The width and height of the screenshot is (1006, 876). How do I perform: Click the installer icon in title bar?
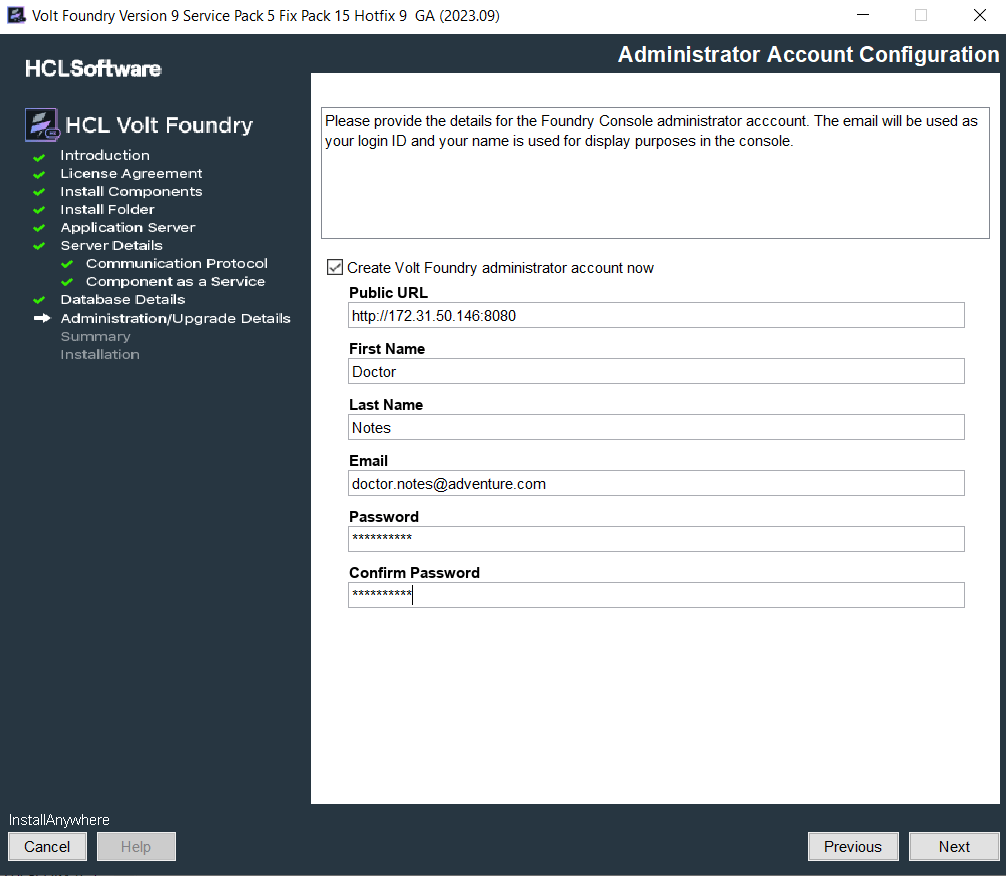(16, 15)
